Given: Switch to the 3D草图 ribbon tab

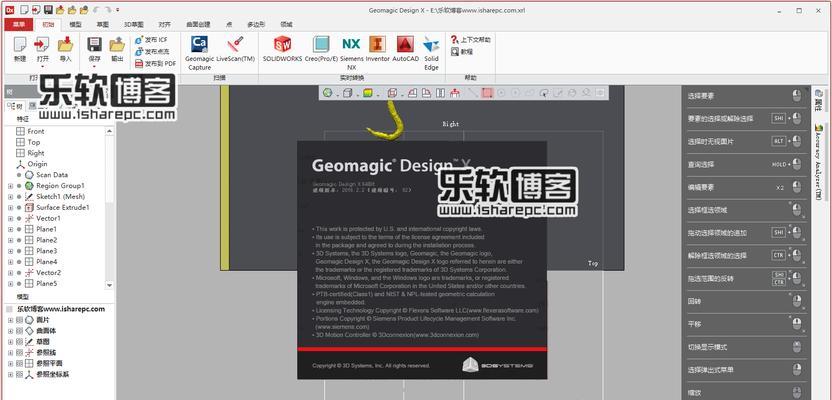Looking at the screenshot, I should tap(134, 24).
